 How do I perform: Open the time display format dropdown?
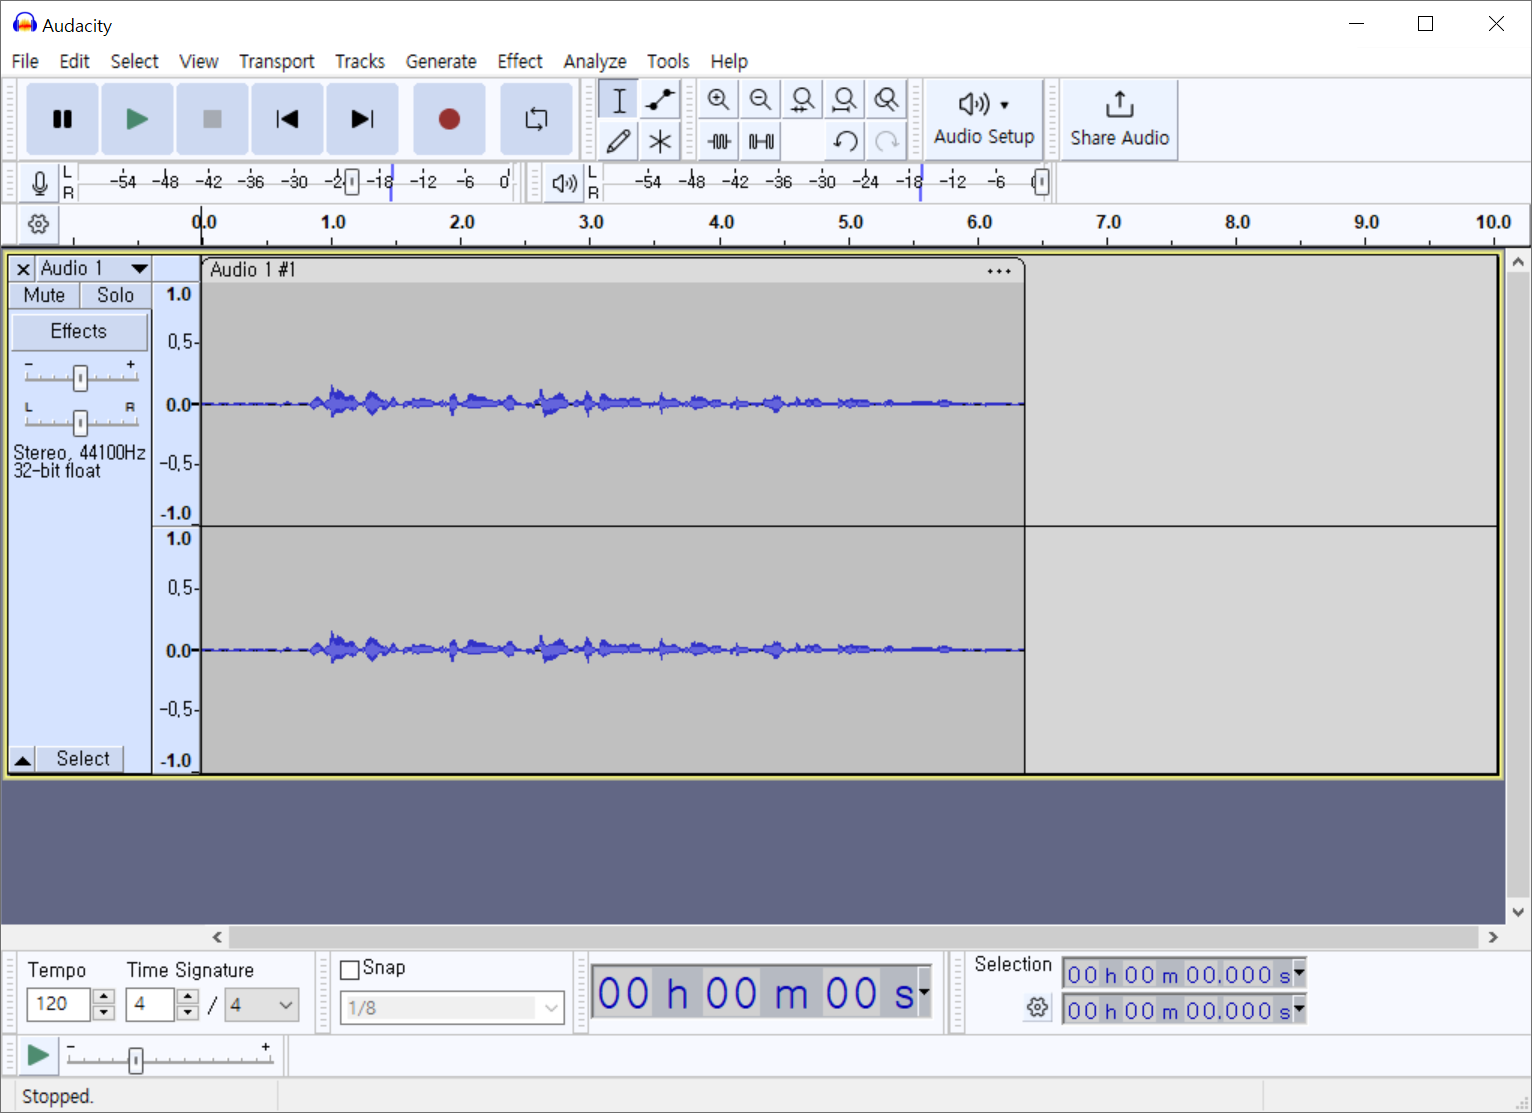925,992
